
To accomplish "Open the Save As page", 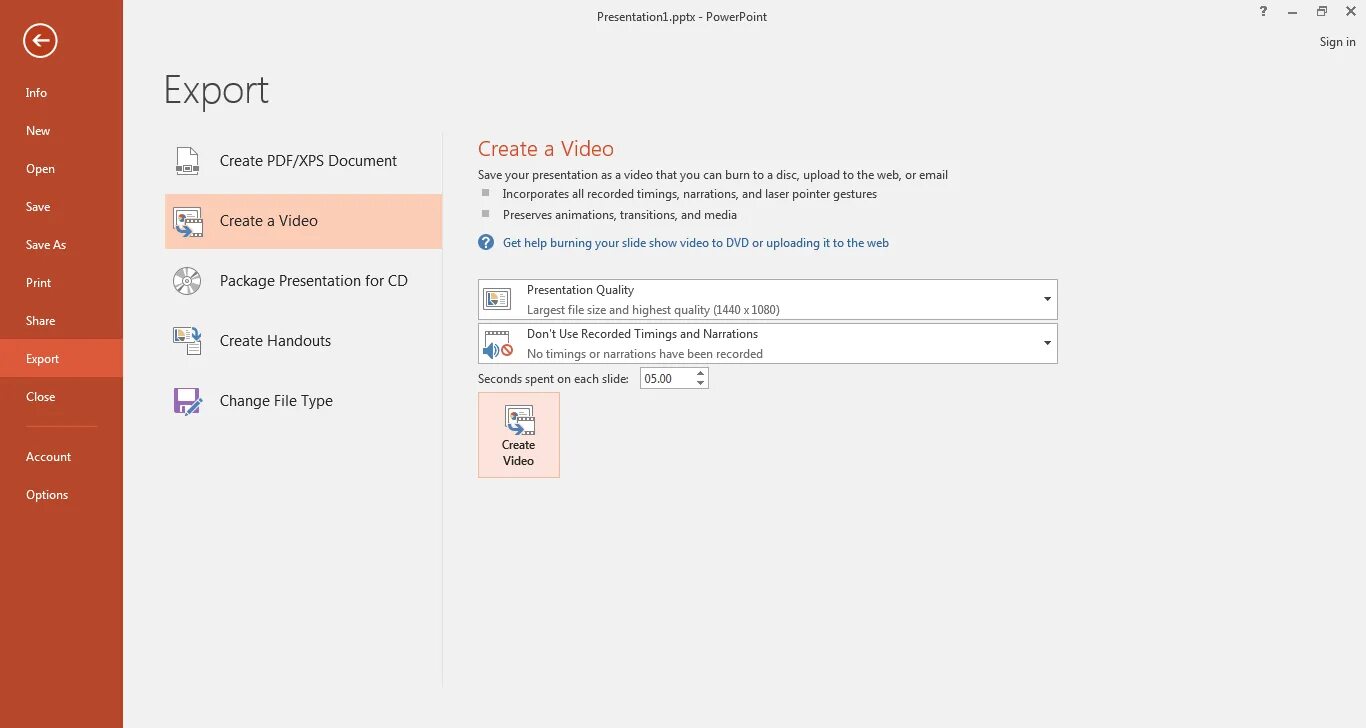I will point(61,245).
